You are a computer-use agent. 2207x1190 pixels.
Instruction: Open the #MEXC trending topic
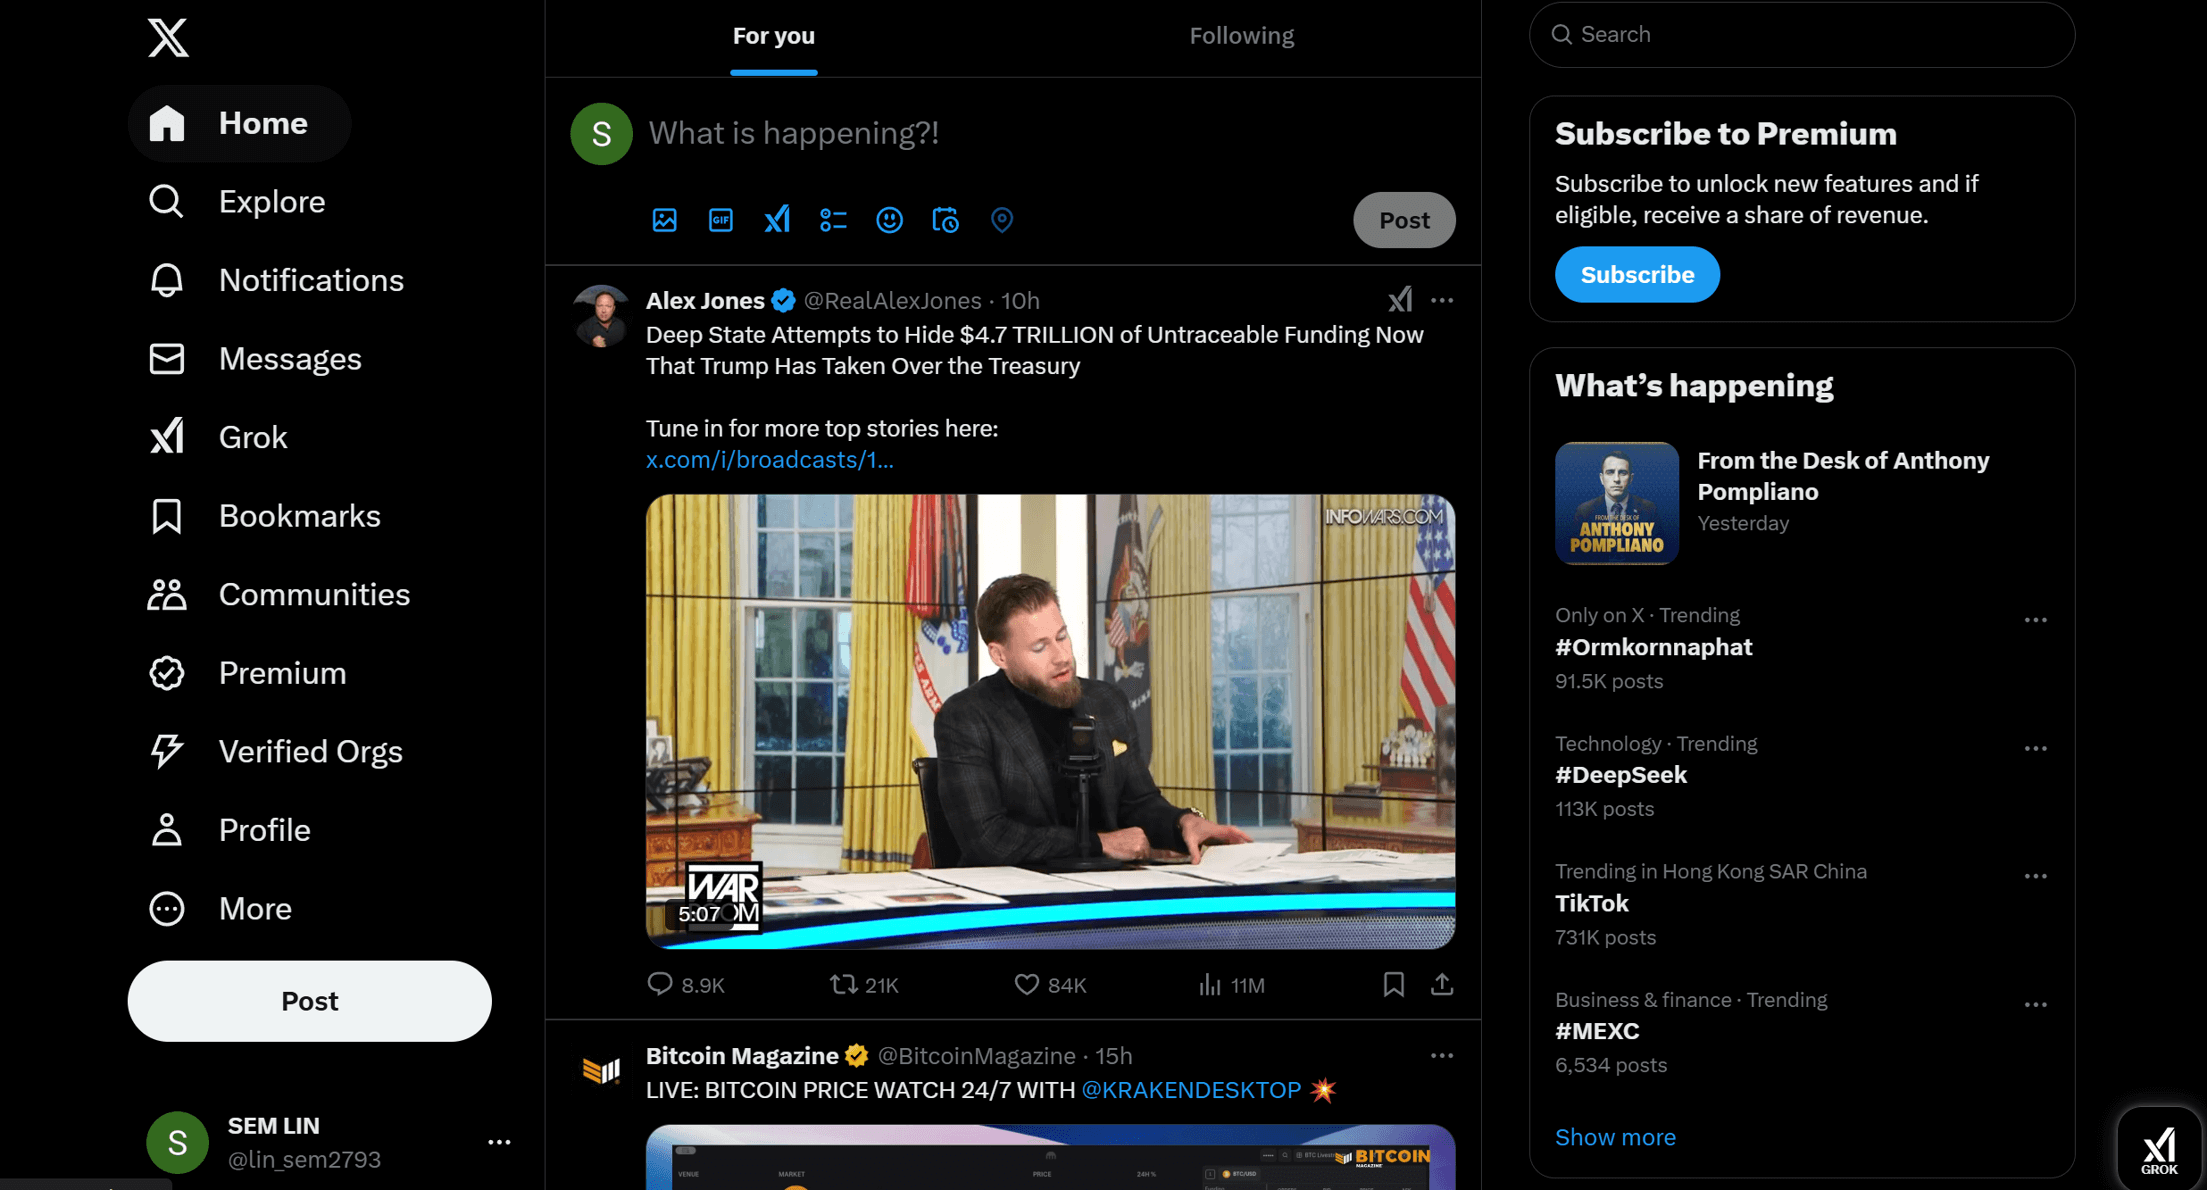[1597, 1031]
